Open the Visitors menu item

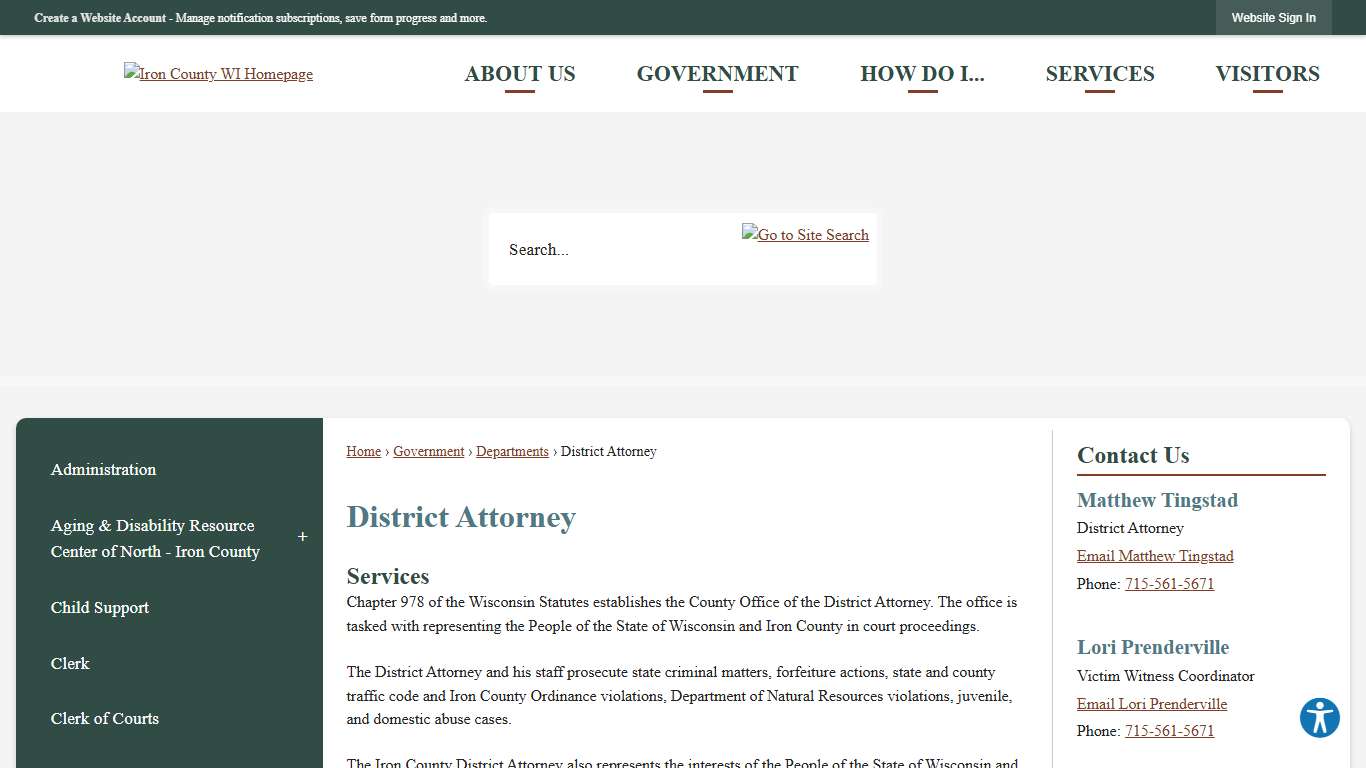[x=1267, y=73]
